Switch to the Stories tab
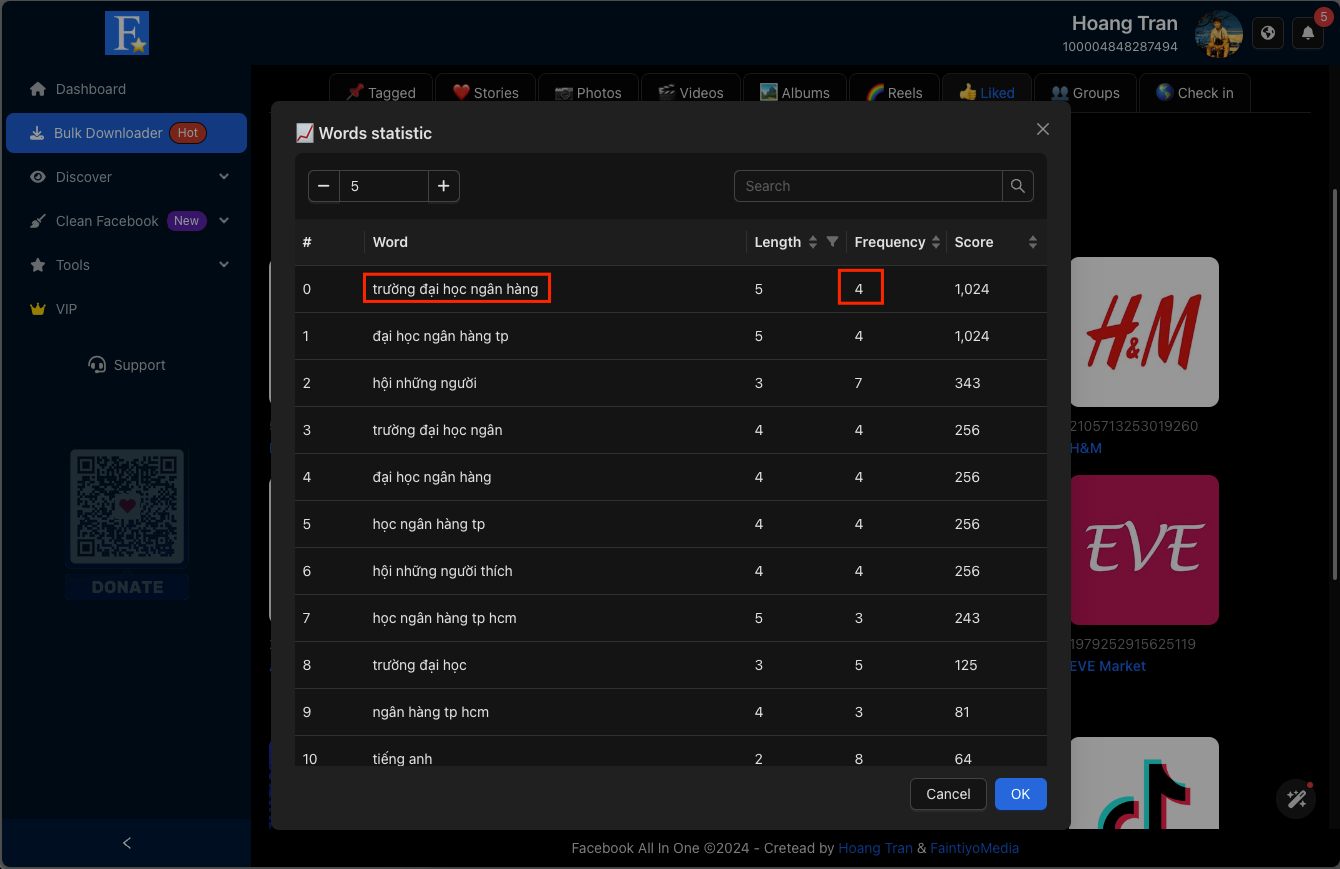The height and width of the screenshot is (869, 1340). [x=486, y=92]
